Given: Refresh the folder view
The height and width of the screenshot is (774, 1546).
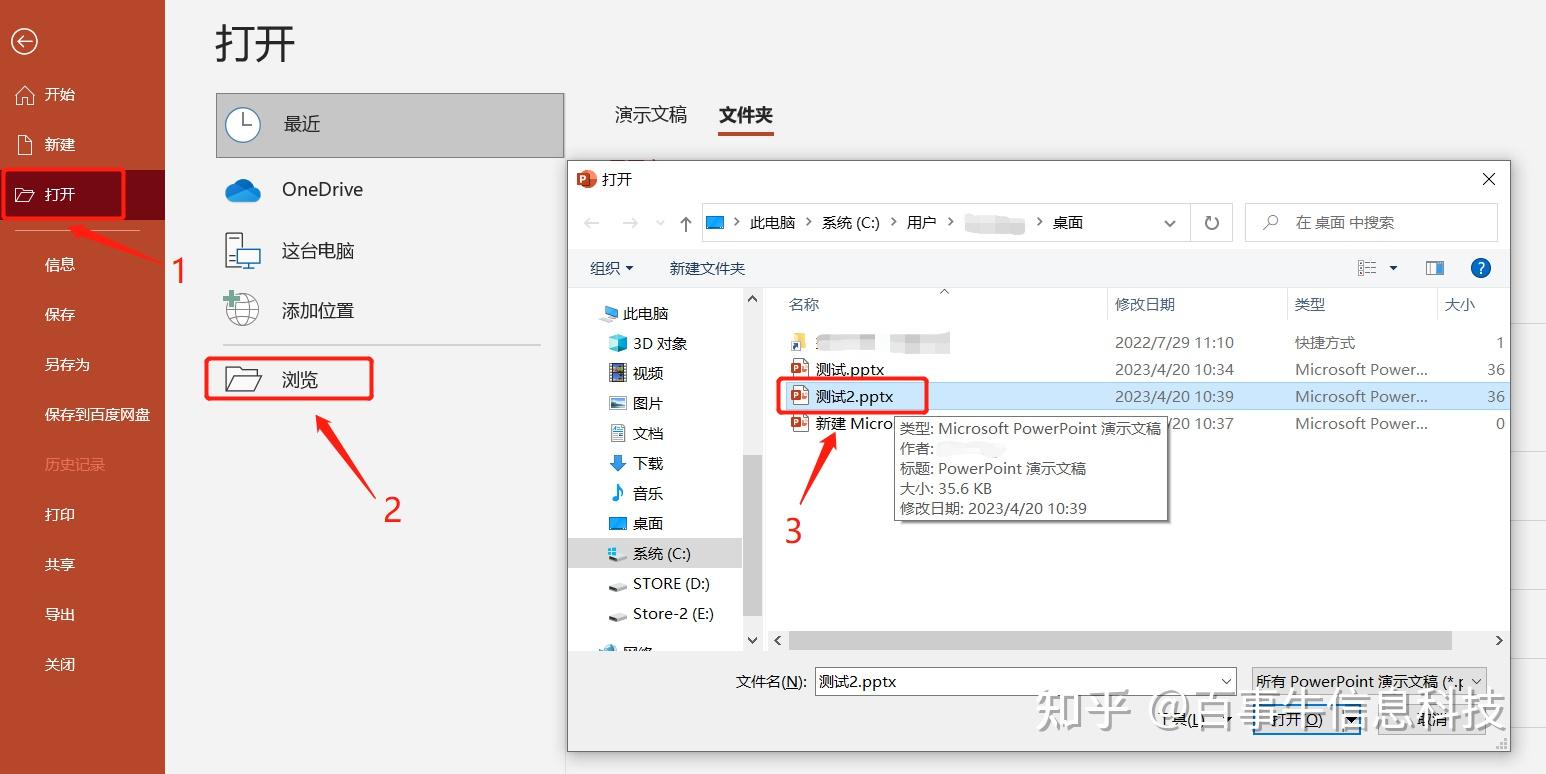Looking at the screenshot, I should coord(1211,222).
